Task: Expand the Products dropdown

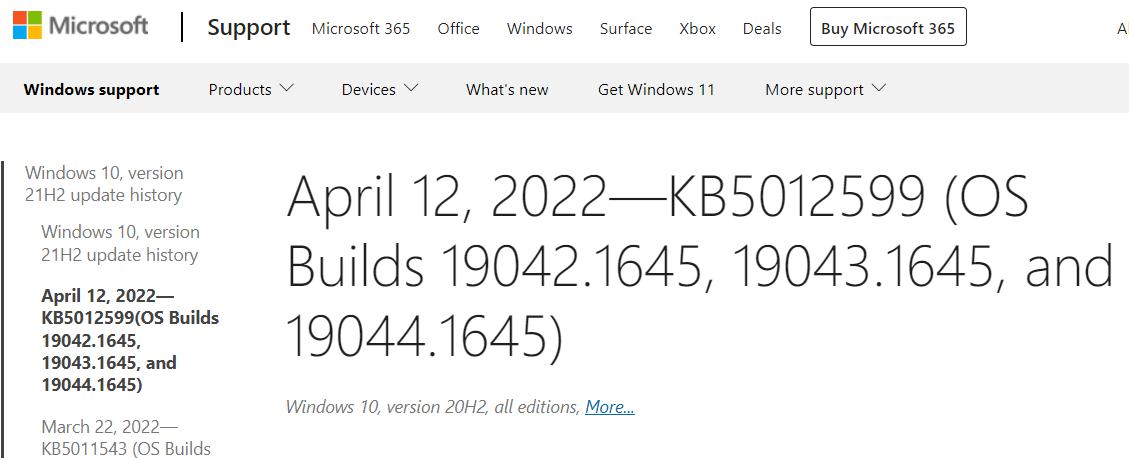Action: (x=251, y=89)
